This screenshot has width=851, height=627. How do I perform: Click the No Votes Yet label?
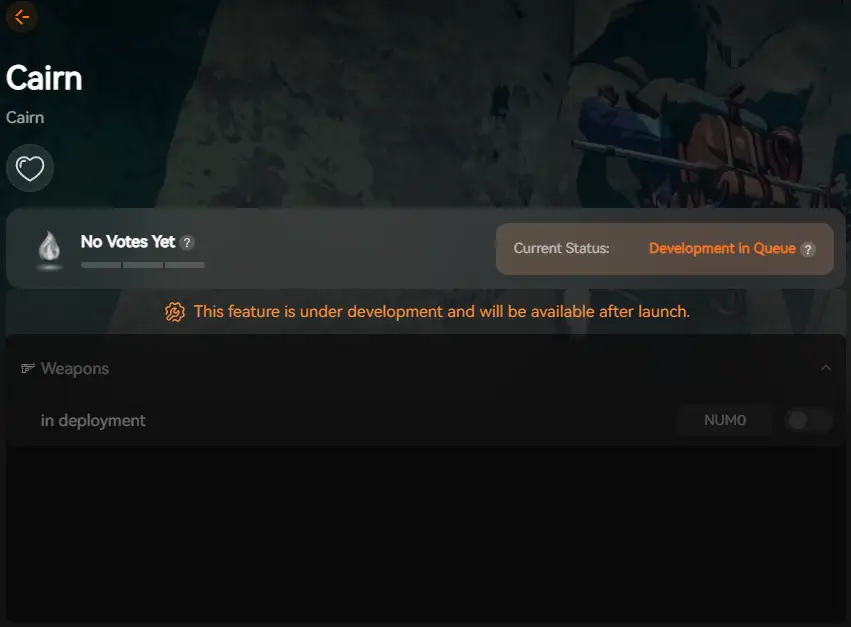pos(128,242)
